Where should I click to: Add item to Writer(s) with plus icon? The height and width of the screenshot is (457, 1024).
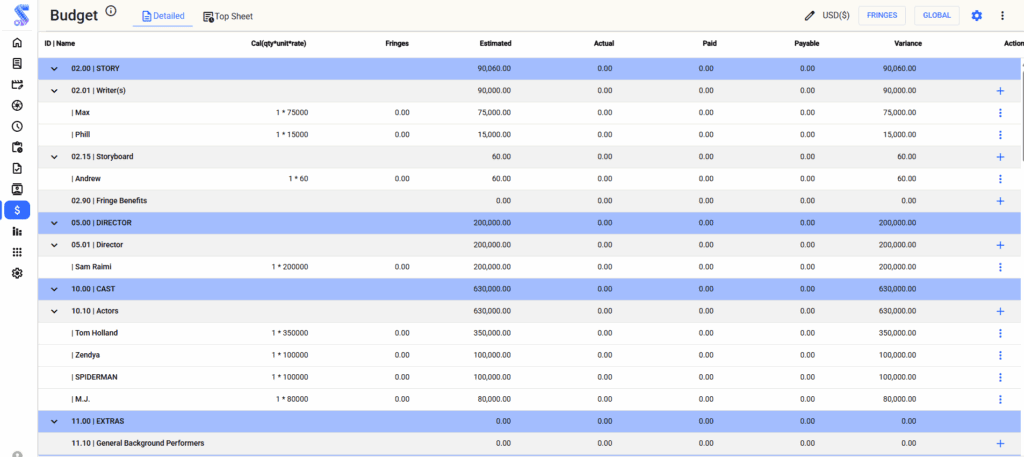pos(1000,91)
